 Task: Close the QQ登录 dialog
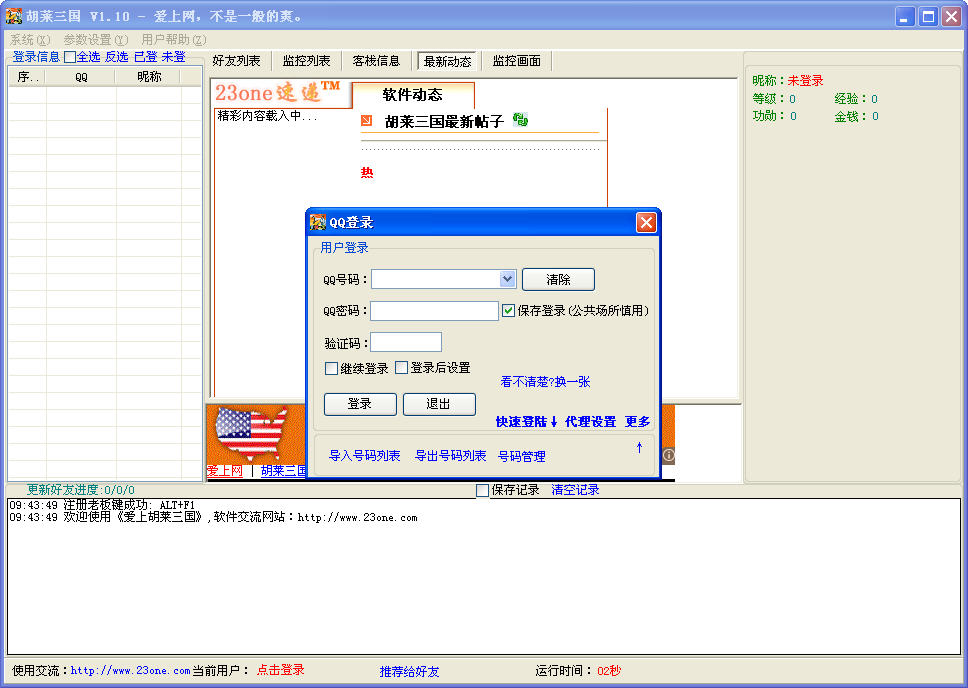click(x=646, y=222)
